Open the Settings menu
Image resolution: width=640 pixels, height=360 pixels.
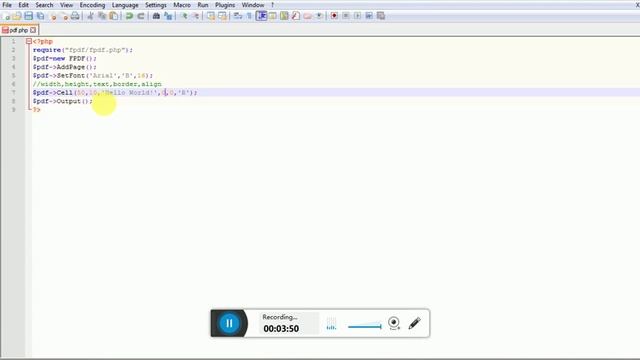click(156, 5)
